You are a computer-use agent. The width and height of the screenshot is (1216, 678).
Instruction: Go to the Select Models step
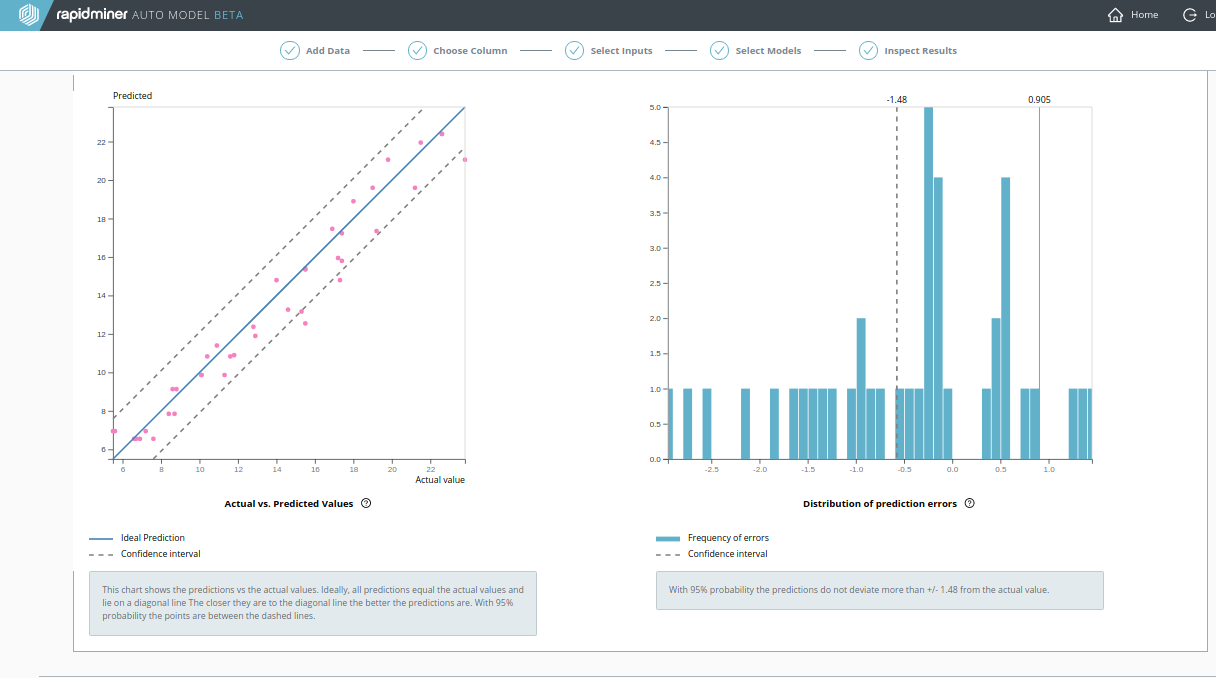tap(767, 51)
